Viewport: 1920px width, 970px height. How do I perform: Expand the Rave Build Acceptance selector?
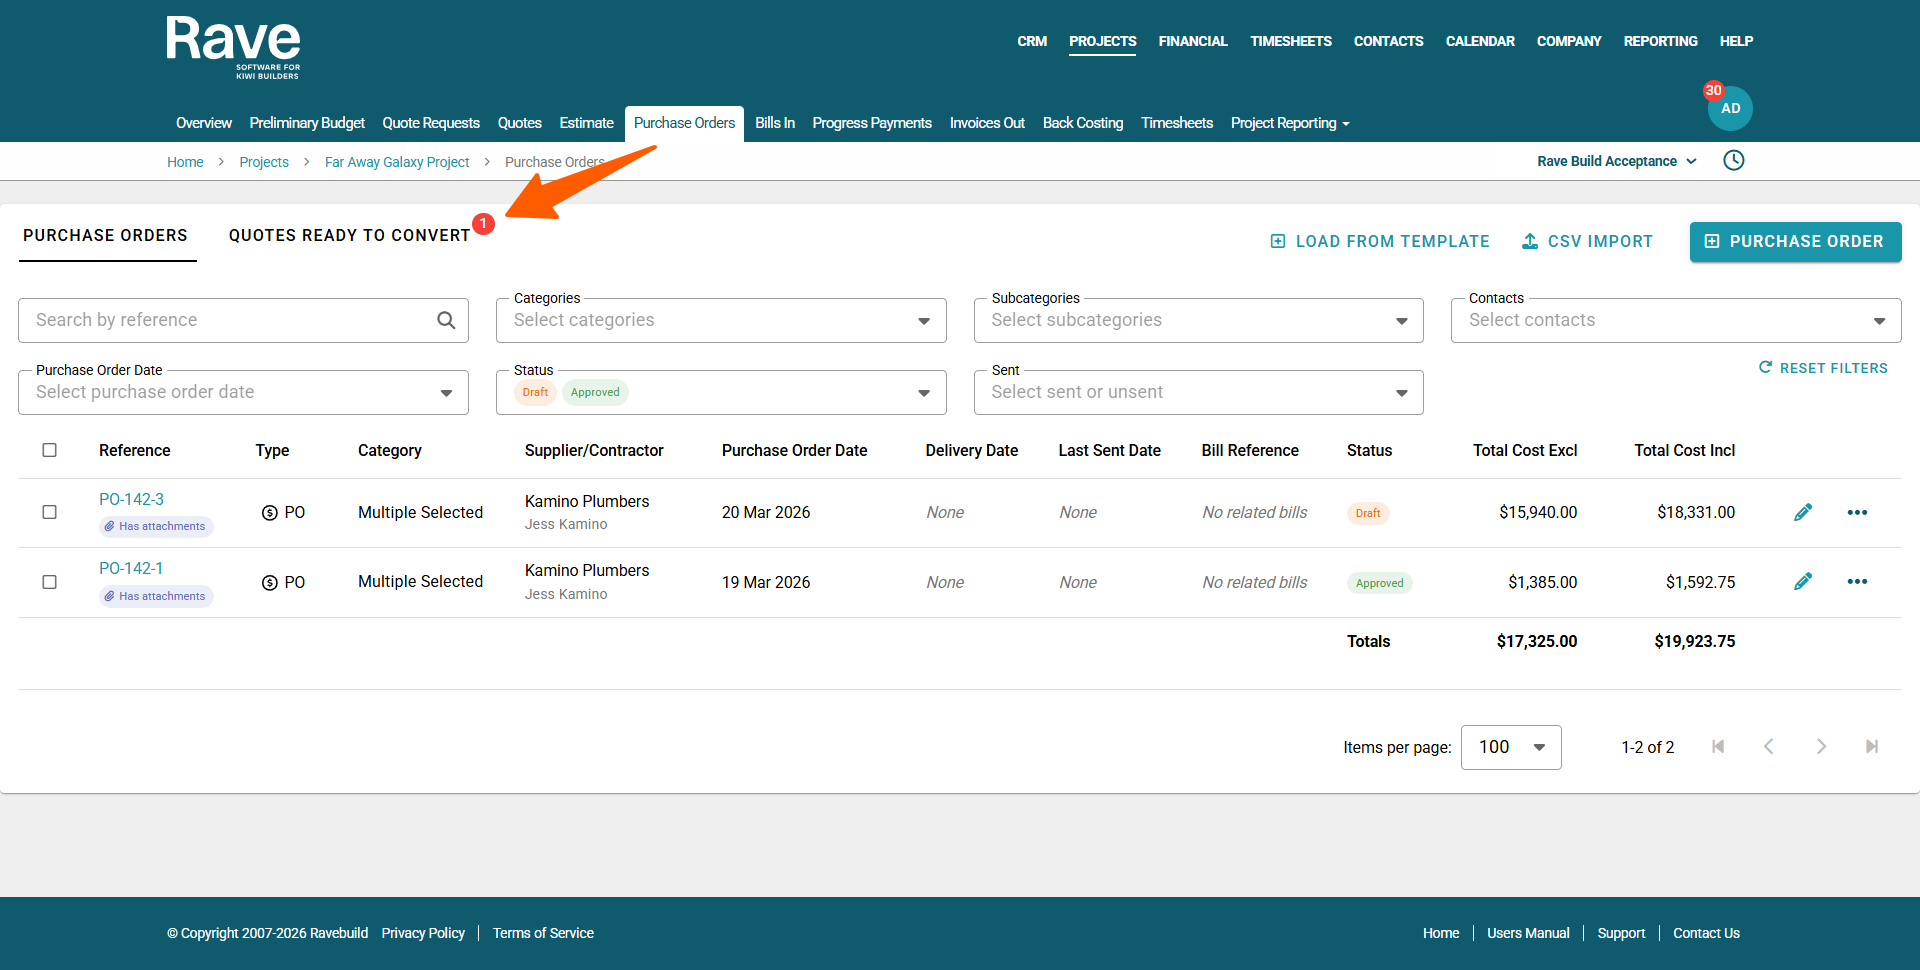point(1616,161)
